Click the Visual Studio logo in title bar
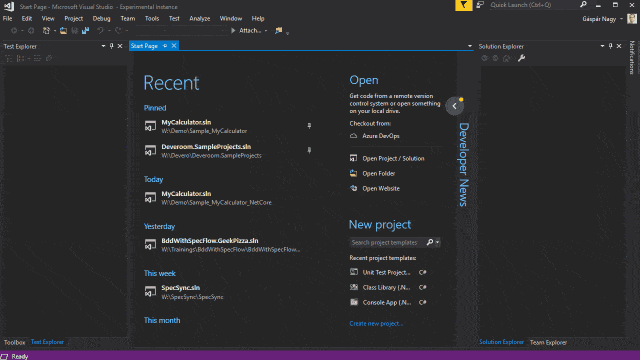Viewport: 640px width, 360px height. coord(9,6)
